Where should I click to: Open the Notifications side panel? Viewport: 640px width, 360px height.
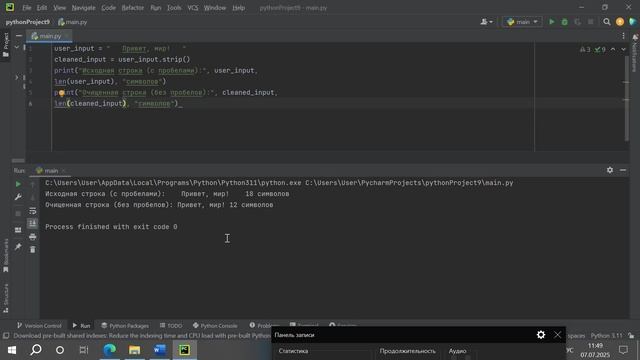[635, 53]
